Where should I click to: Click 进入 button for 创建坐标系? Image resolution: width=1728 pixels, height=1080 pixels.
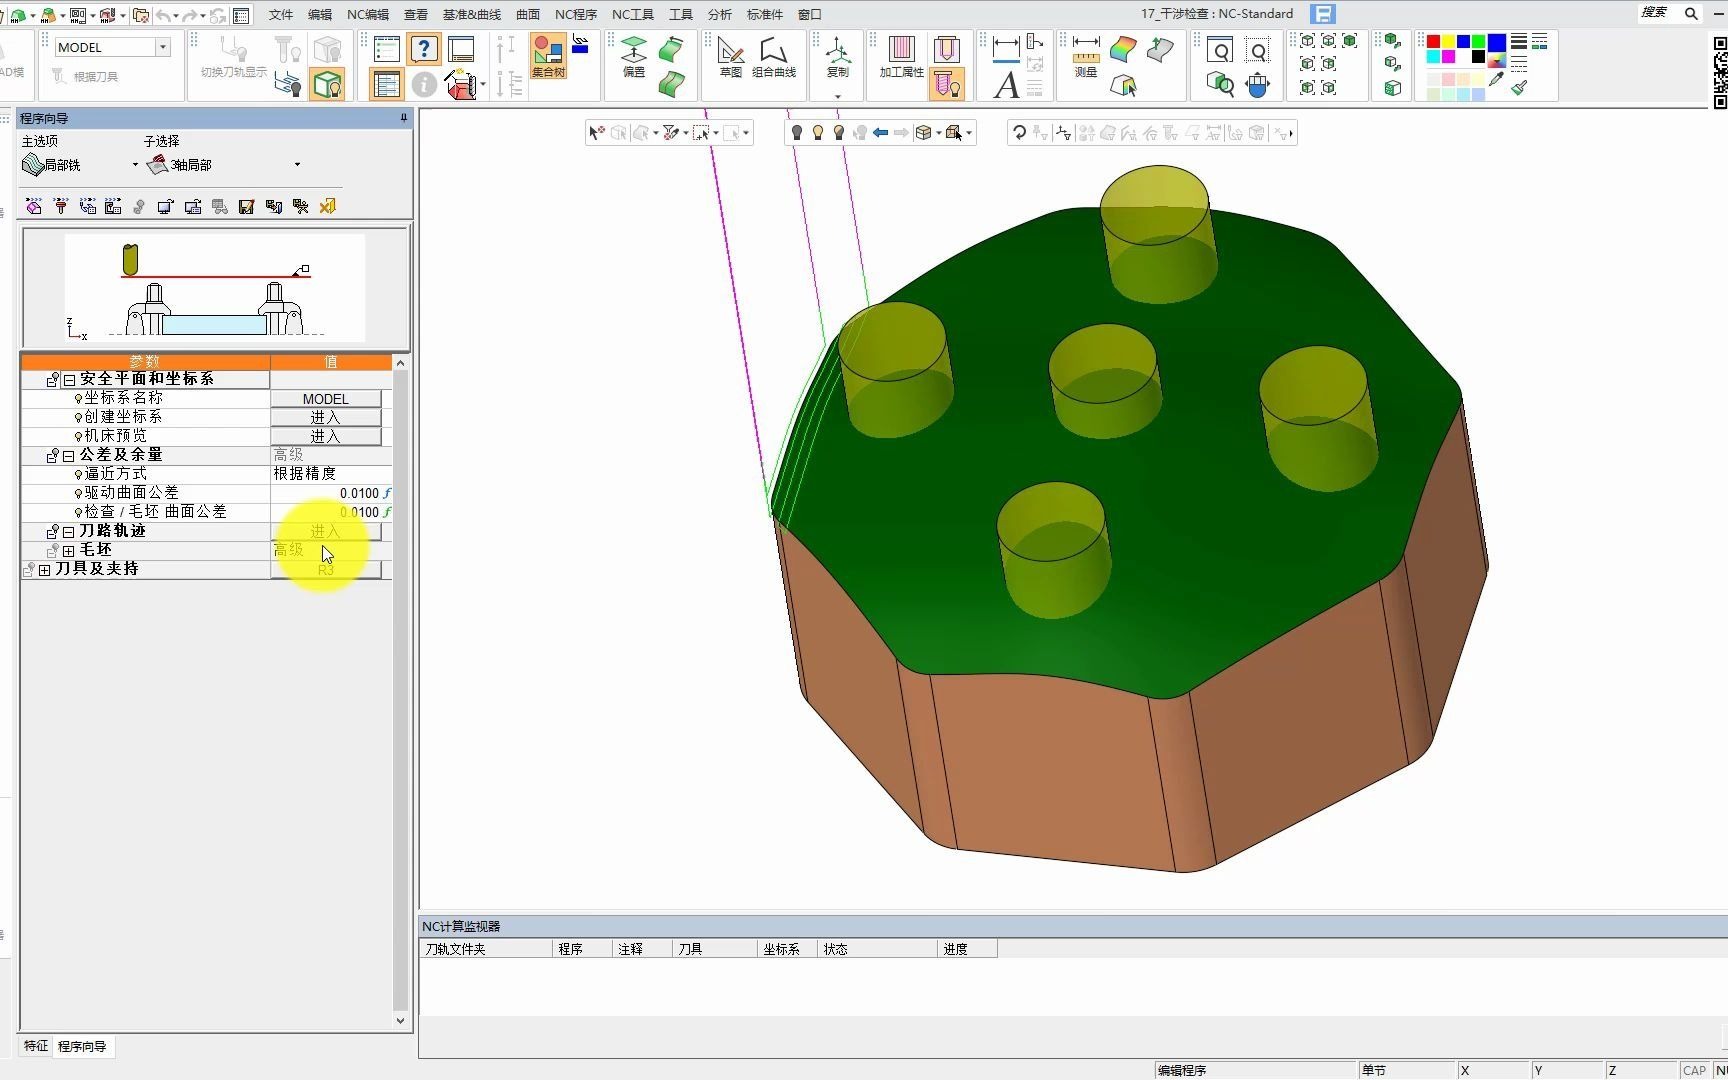(x=325, y=417)
